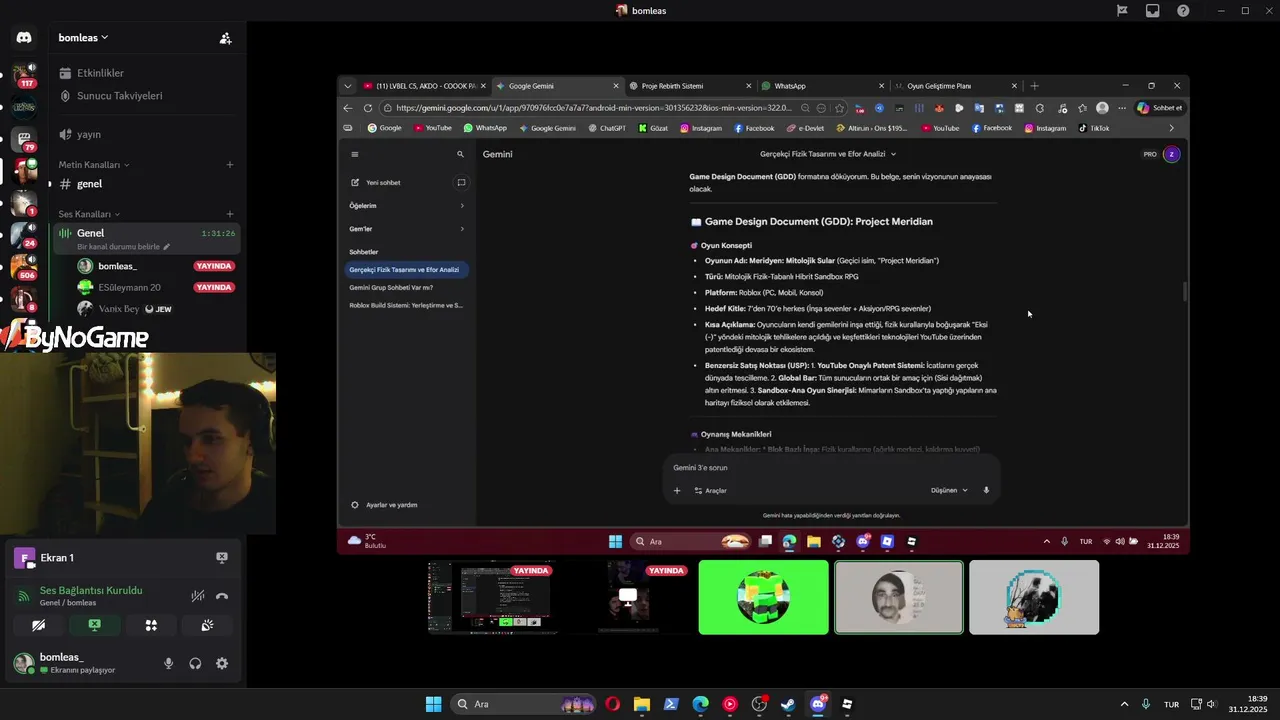Open the League of Legends server icon
1280x720 pixels.
click(x=24, y=107)
